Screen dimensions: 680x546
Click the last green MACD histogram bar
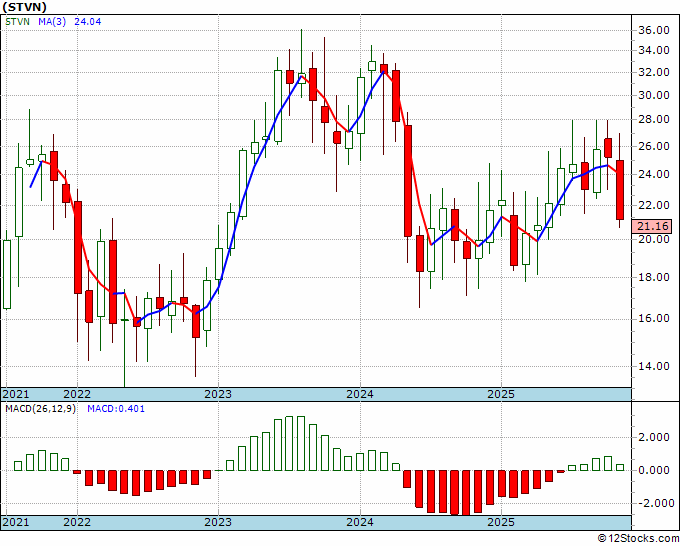pos(620,468)
